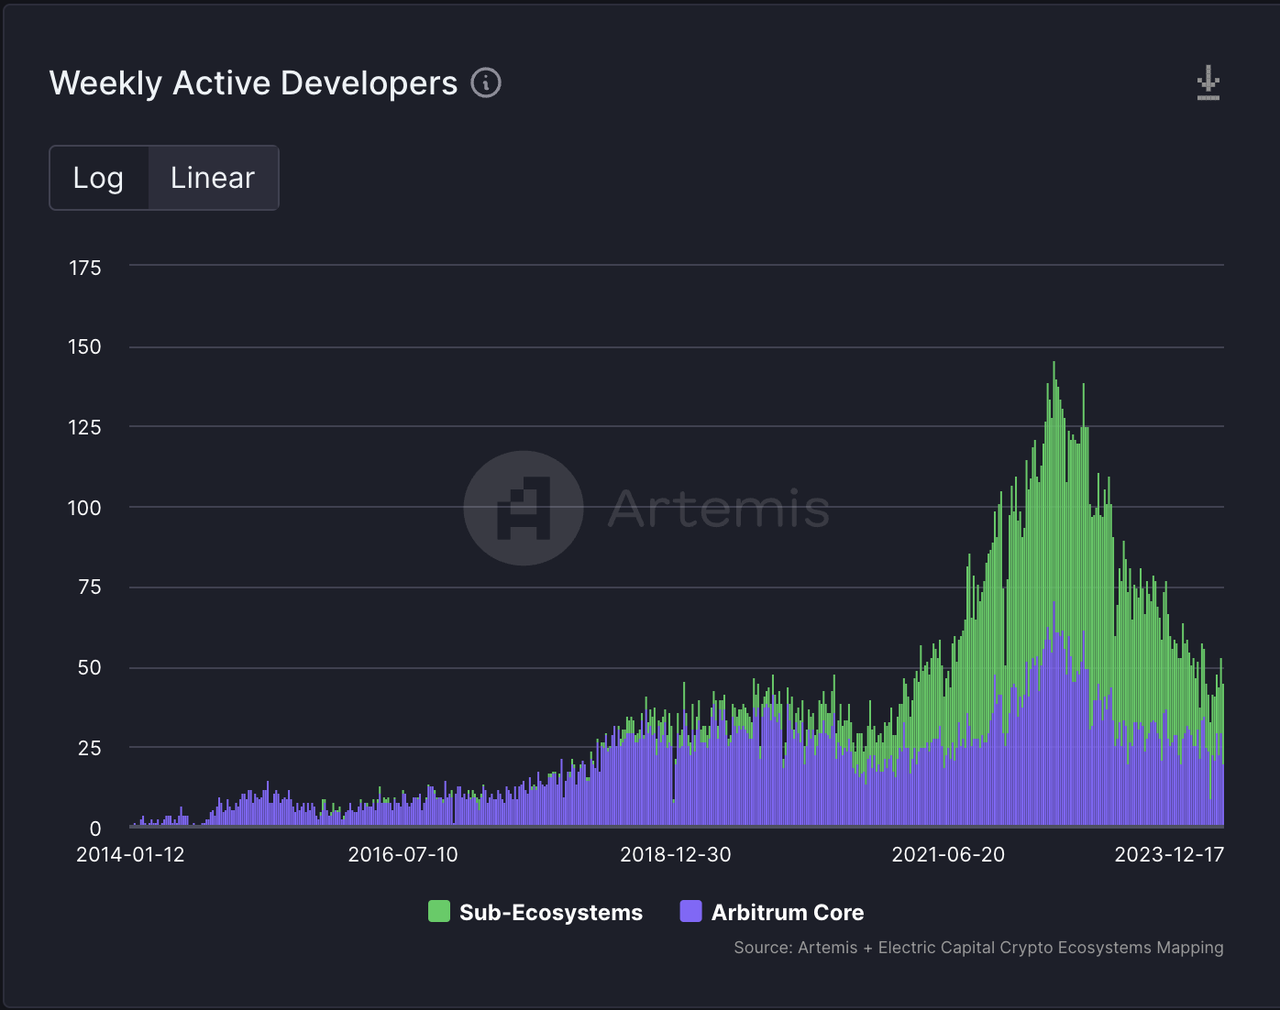
Task: Toggle the Sub-Ecosystems series in legend
Action: point(550,912)
